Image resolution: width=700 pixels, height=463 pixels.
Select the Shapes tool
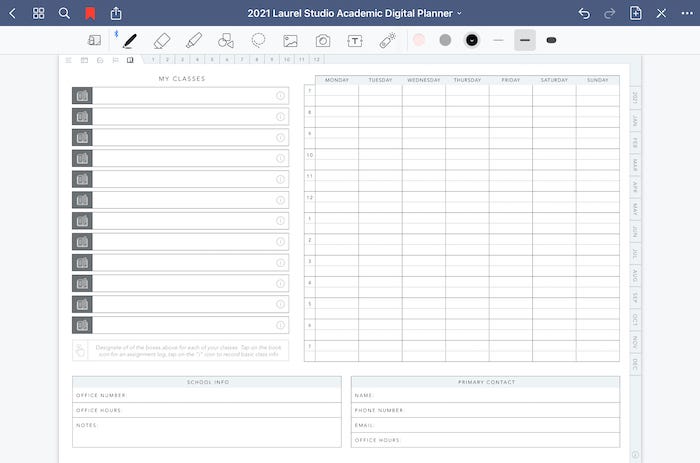tap(226, 41)
